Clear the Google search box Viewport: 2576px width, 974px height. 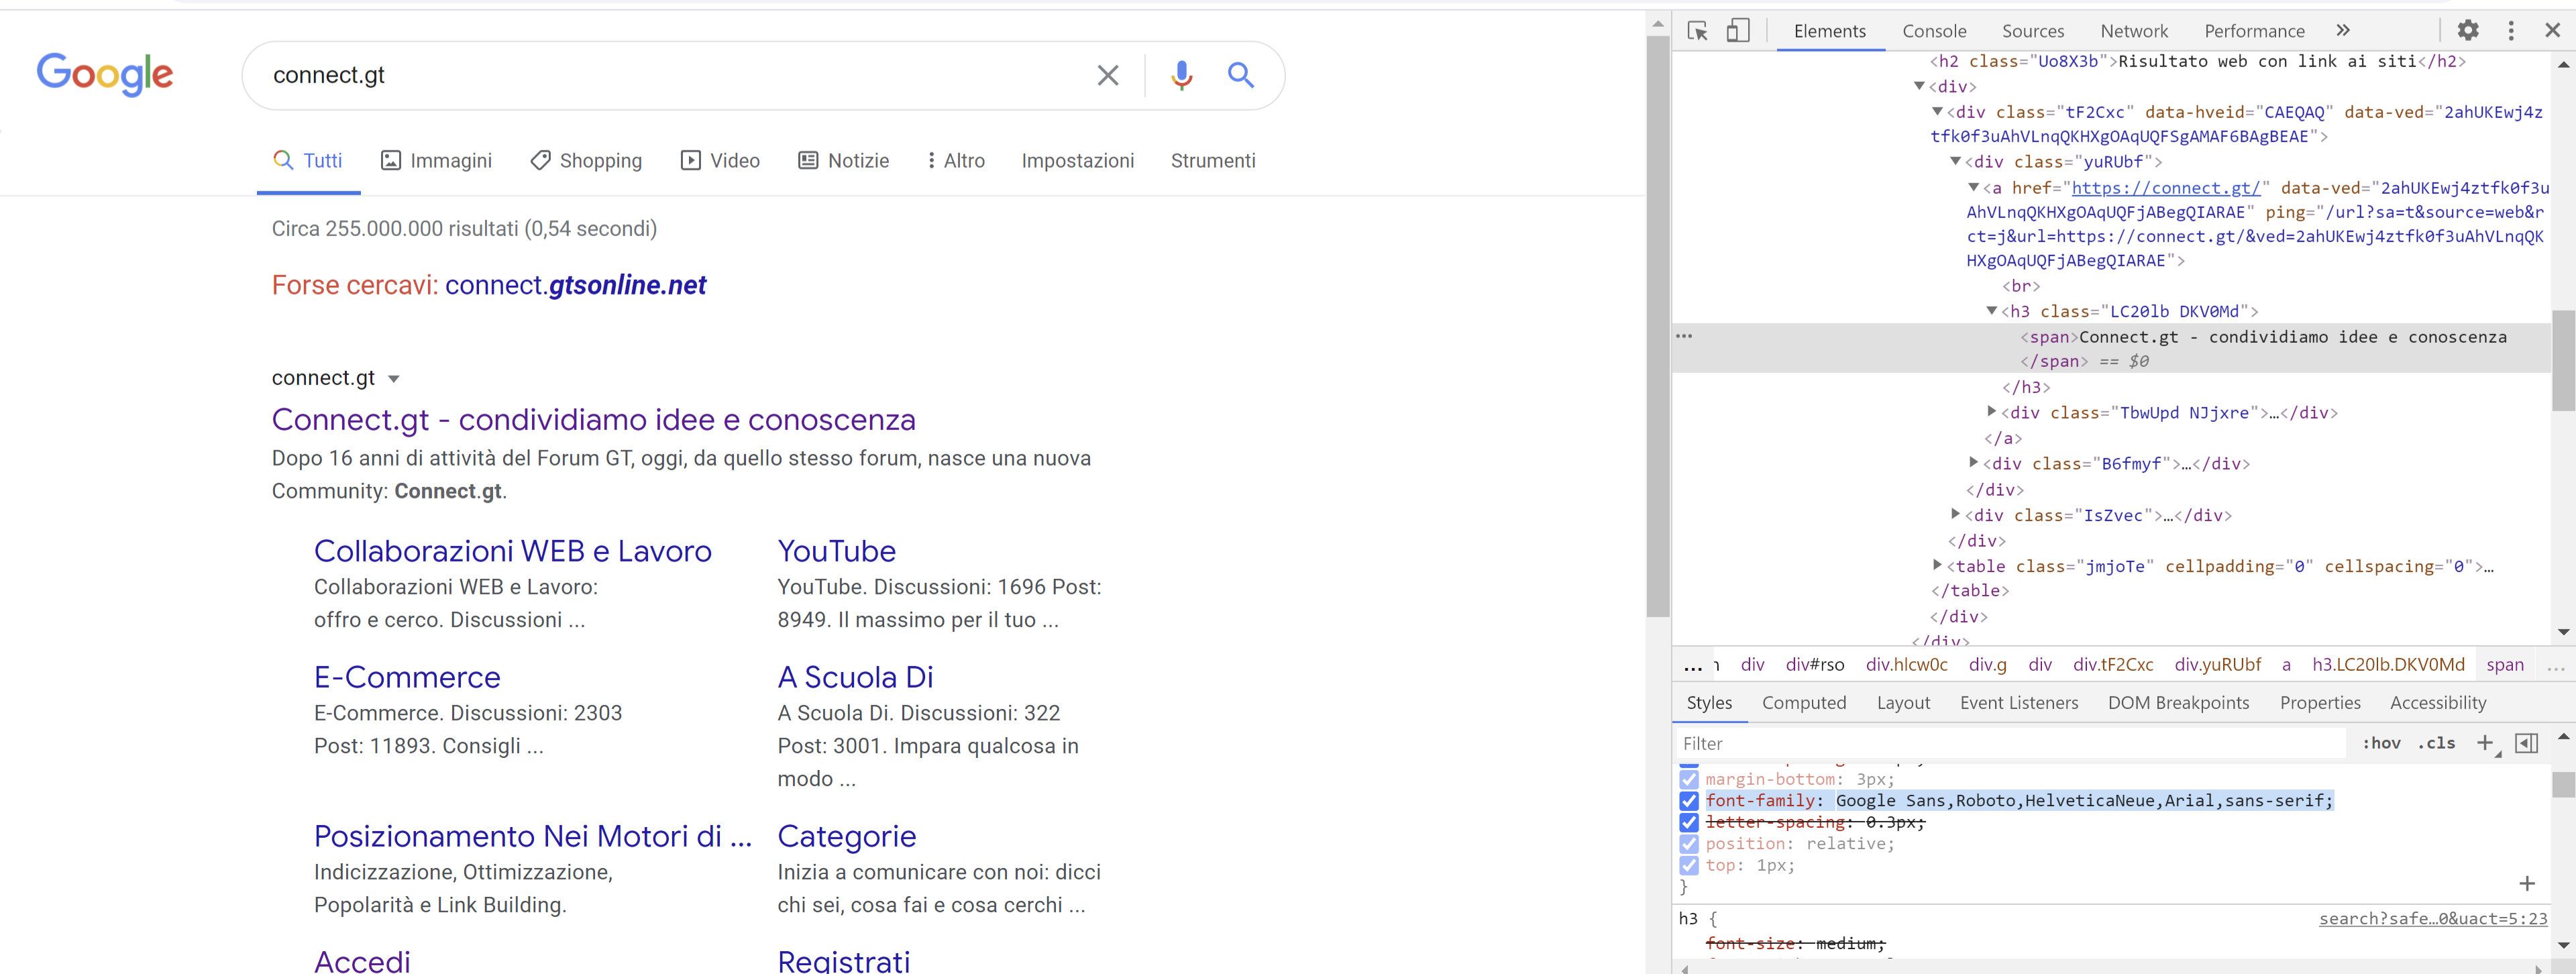point(1107,75)
